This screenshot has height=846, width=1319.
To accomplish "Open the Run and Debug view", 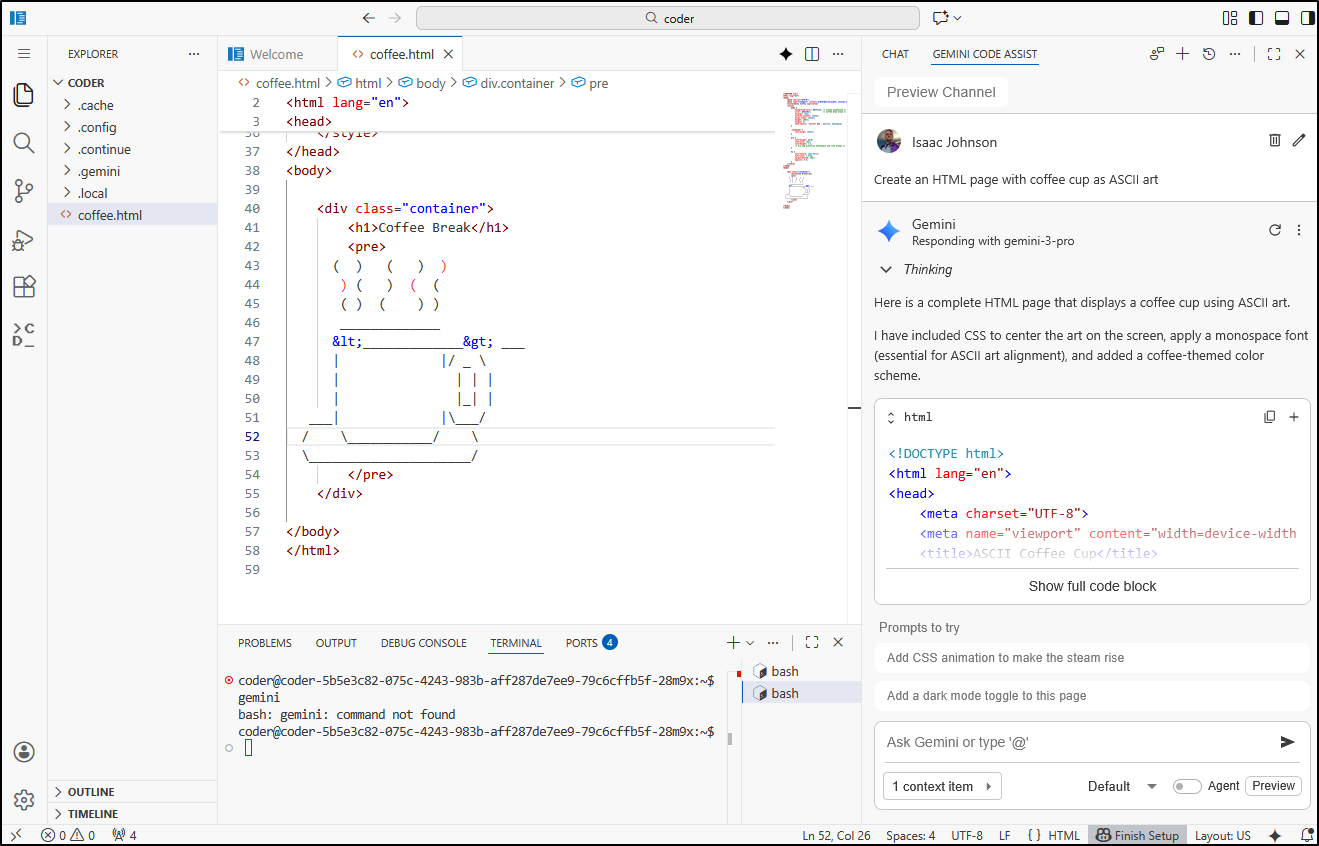I will pyautogui.click(x=24, y=239).
